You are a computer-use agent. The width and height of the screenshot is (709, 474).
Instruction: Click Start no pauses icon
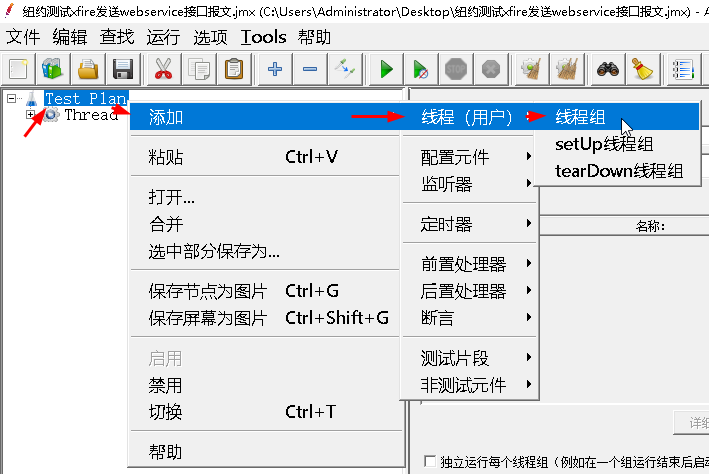(421, 69)
